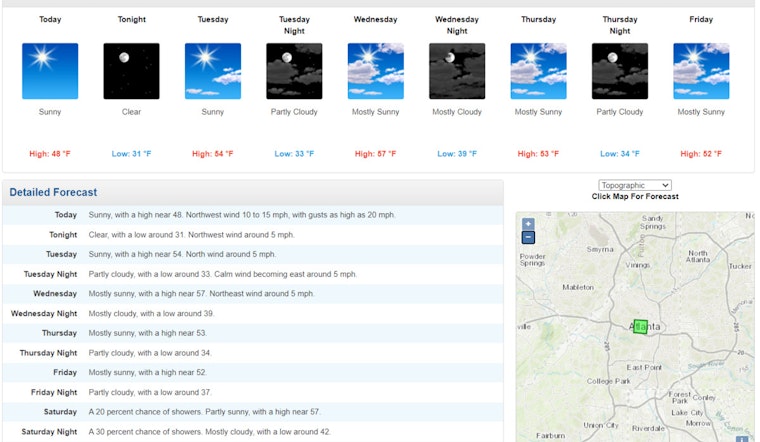Click the Detailed Forecast heading

point(53,192)
